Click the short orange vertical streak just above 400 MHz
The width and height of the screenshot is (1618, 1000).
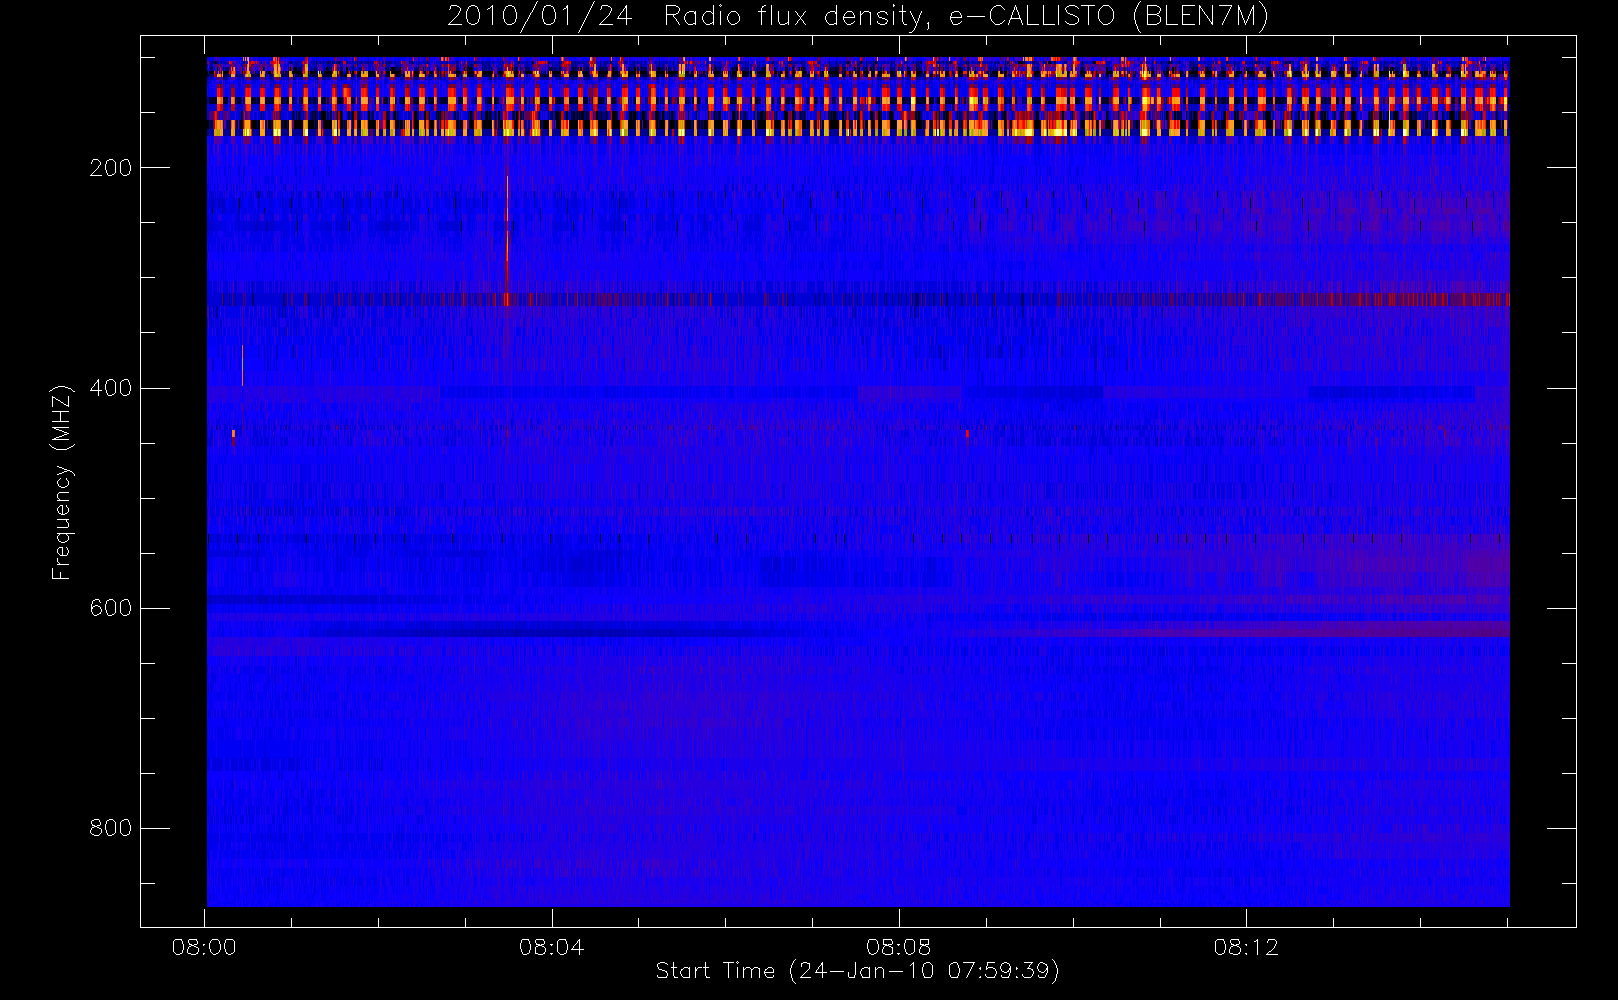(242, 365)
